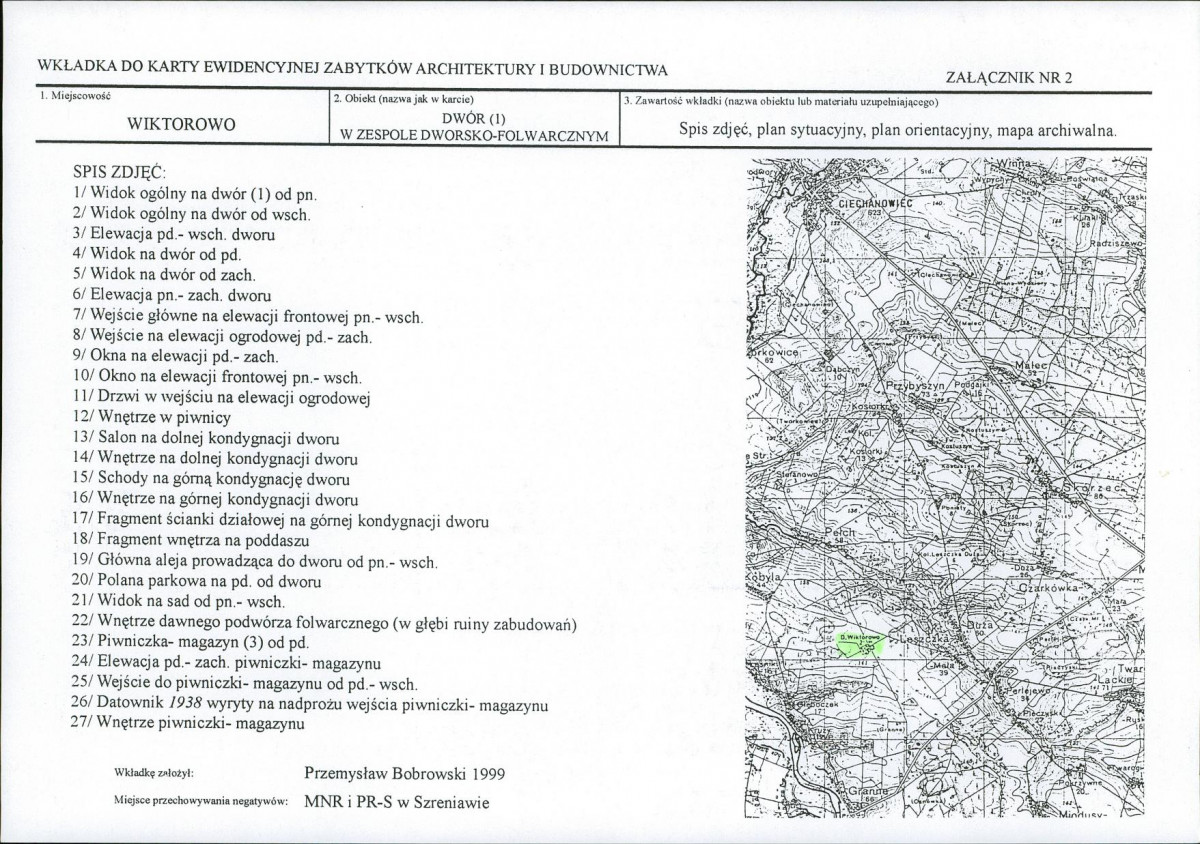Click the green highlighted D.Wiktorowo map marker
Viewport: 1200px width, 844px height.
(x=859, y=642)
